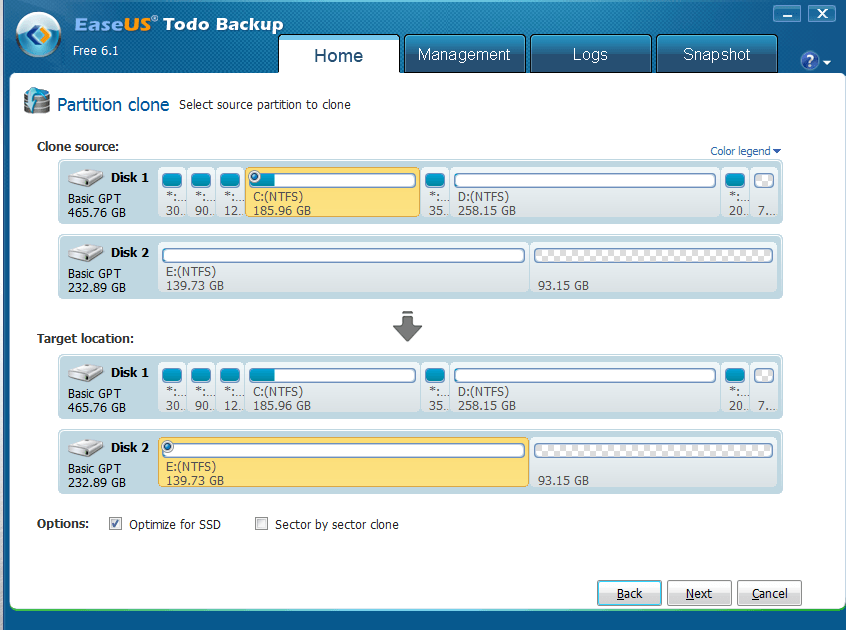Choose target partition labeled 90 on Disk 1
This screenshot has height=630, width=846.
[202, 388]
